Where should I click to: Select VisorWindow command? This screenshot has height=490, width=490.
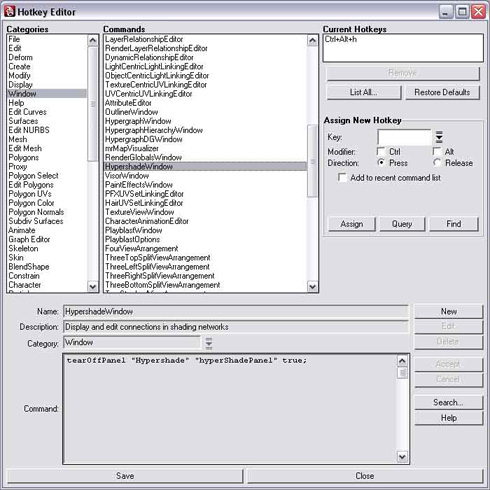coord(205,176)
